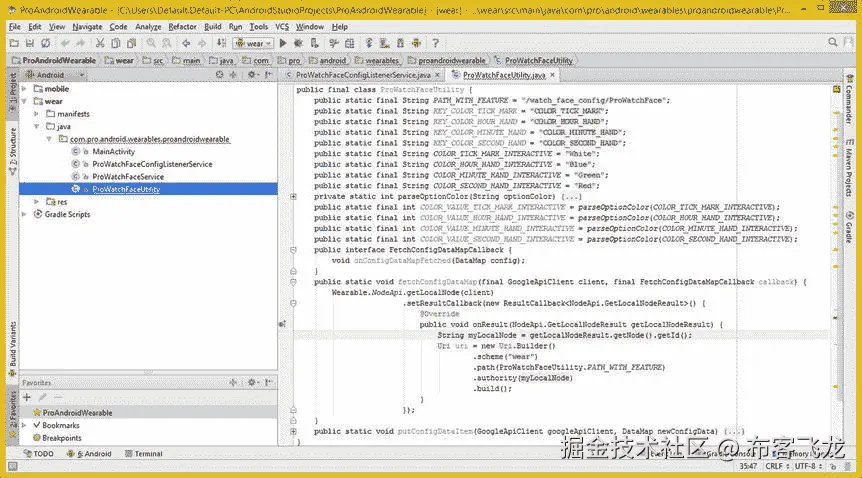This screenshot has height=478, width=862.
Task: Close the ProWatchFaceConfigListenerService.java tab
Action: (x=438, y=75)
